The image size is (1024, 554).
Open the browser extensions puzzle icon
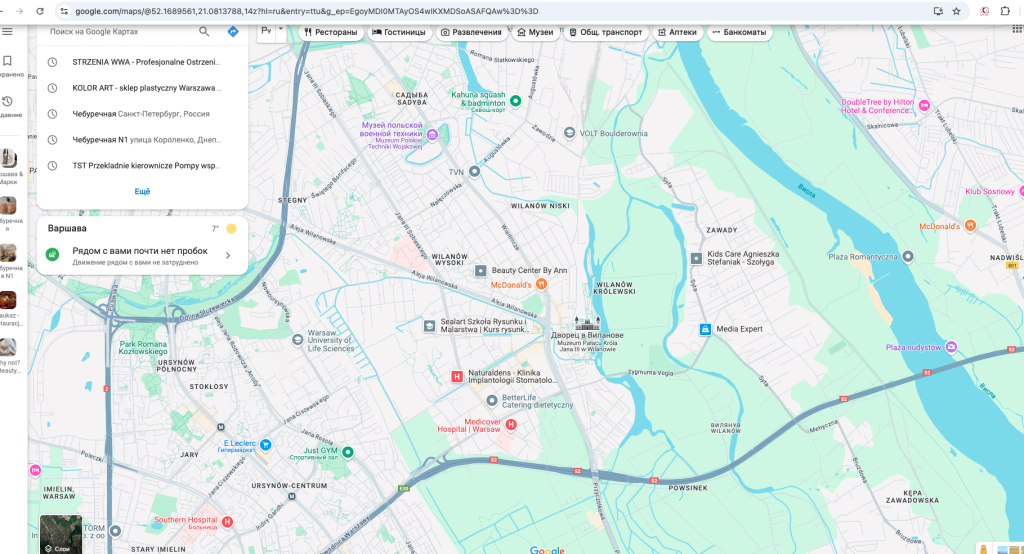point(1005,11)
